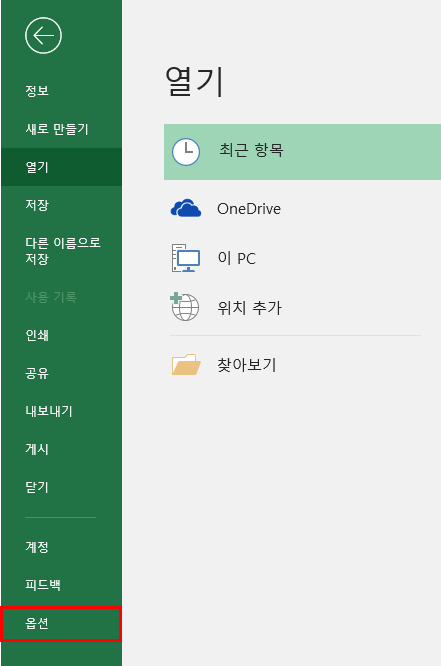Select the 최근 항목 location text

tap(251, 150)
